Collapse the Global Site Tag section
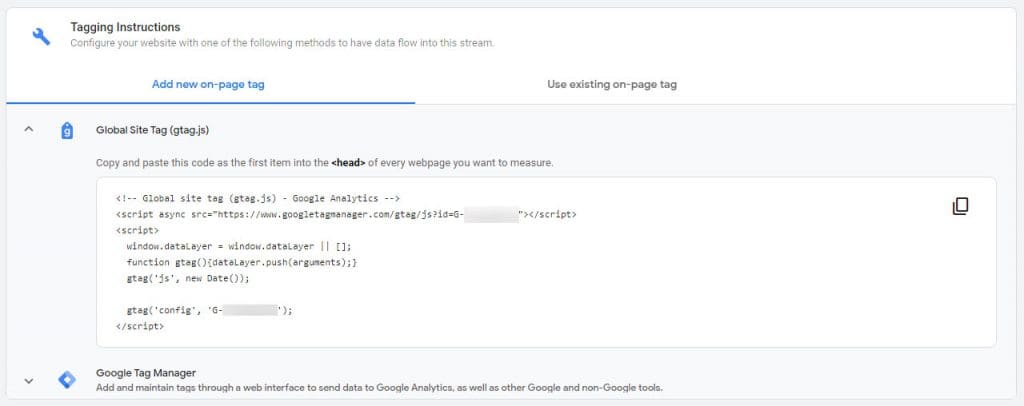This screenshot has height=406, width=1024. pyautogui.click(x=28, y=129)
